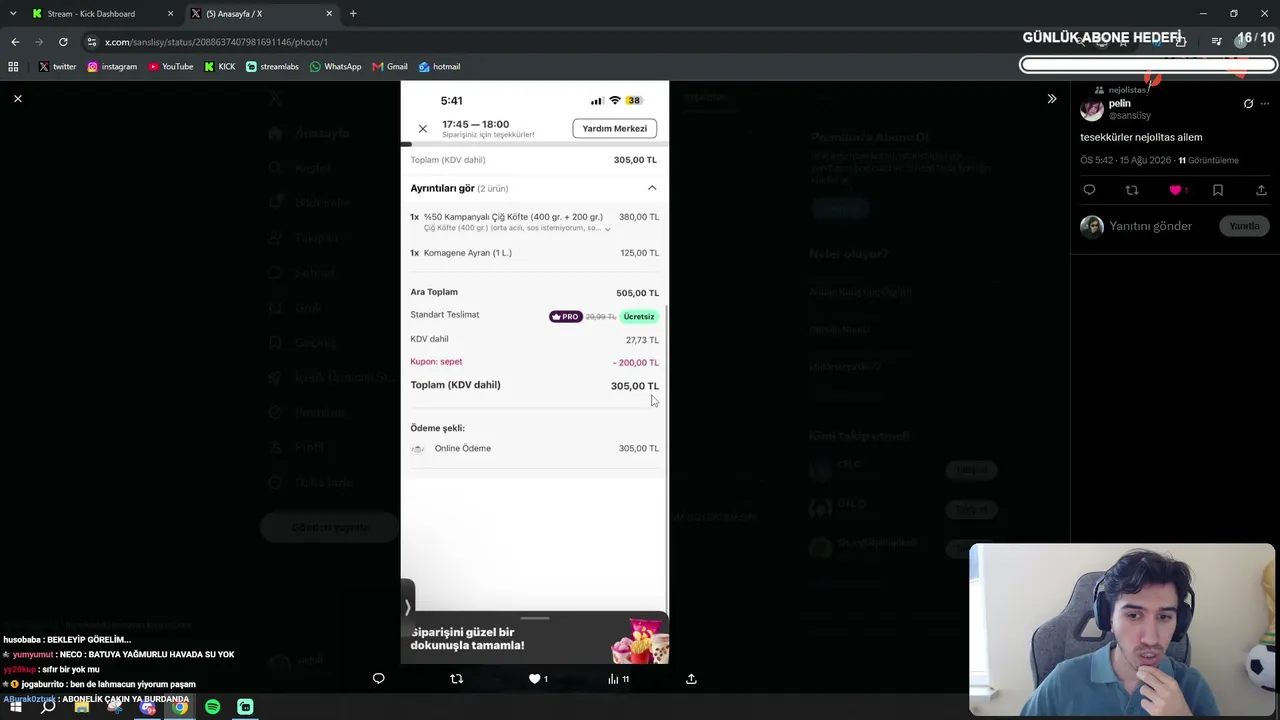This screenshot has height=720, width=1280.
Task: Click the reply icon below the photo
Action: pyautogui.click(x=378, y=679)
